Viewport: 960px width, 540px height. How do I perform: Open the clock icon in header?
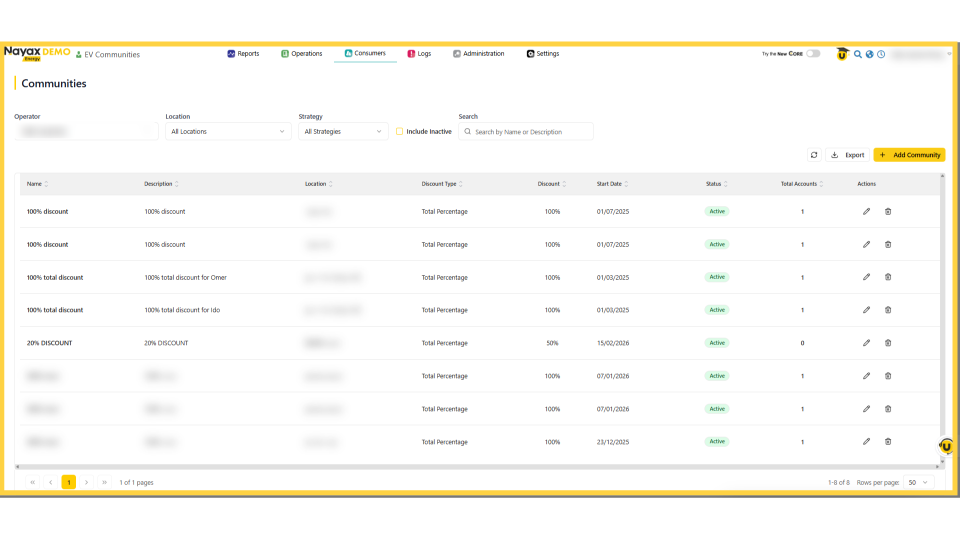pos(881,54)
